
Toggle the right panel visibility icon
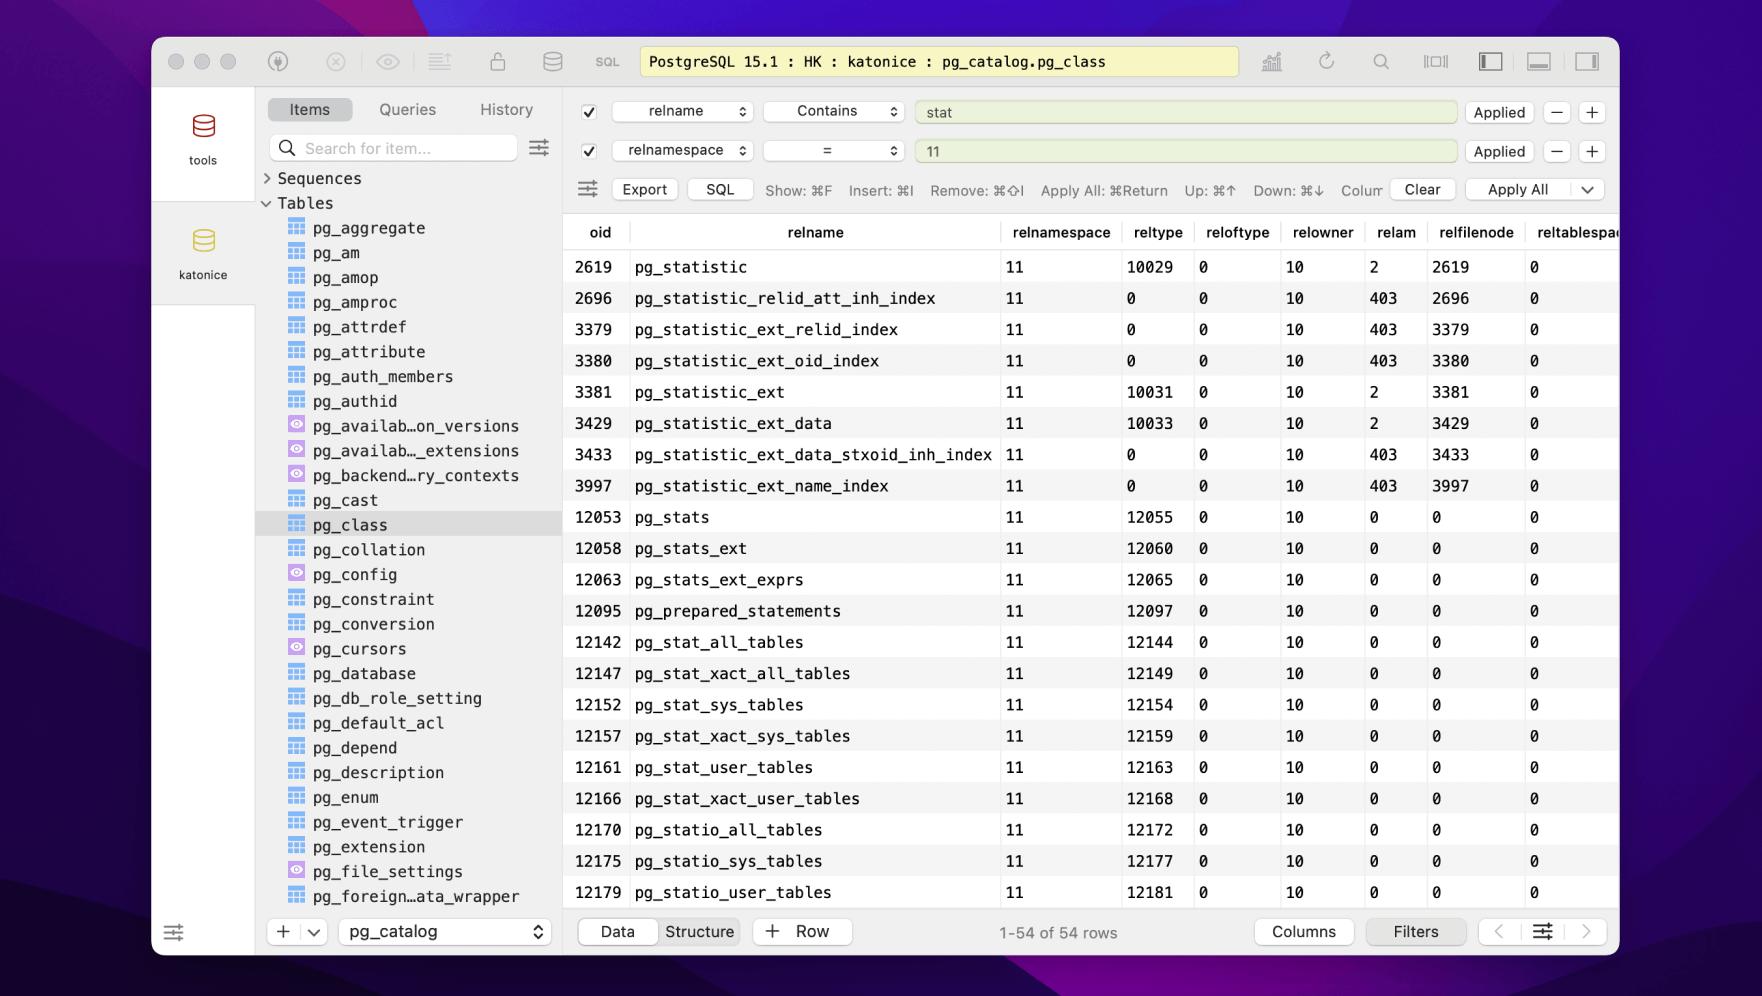(x=1587, y=61)
